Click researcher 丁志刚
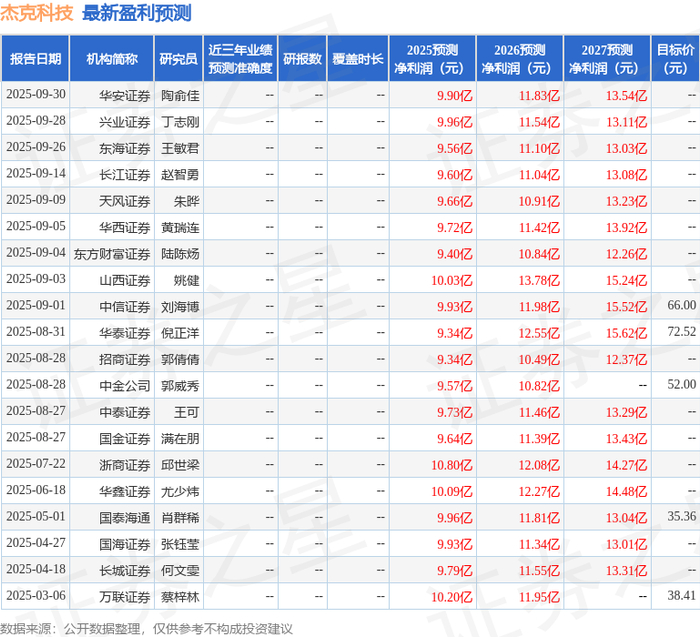The width and height of the screenshot is (700, 637). click(x=180, y=121)
